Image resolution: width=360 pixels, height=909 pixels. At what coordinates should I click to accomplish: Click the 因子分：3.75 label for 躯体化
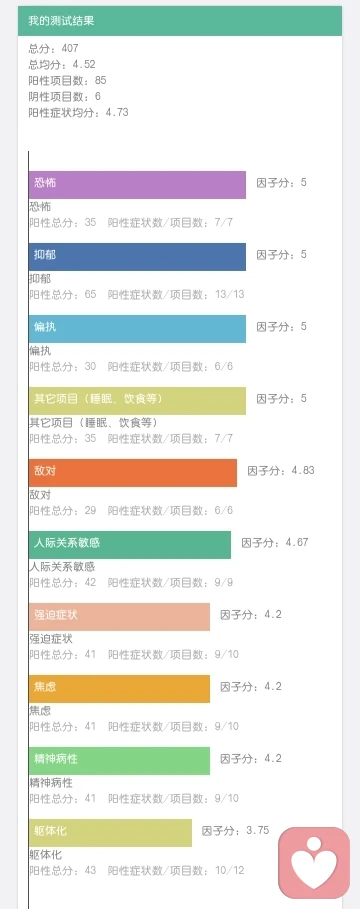click(235, 830)
